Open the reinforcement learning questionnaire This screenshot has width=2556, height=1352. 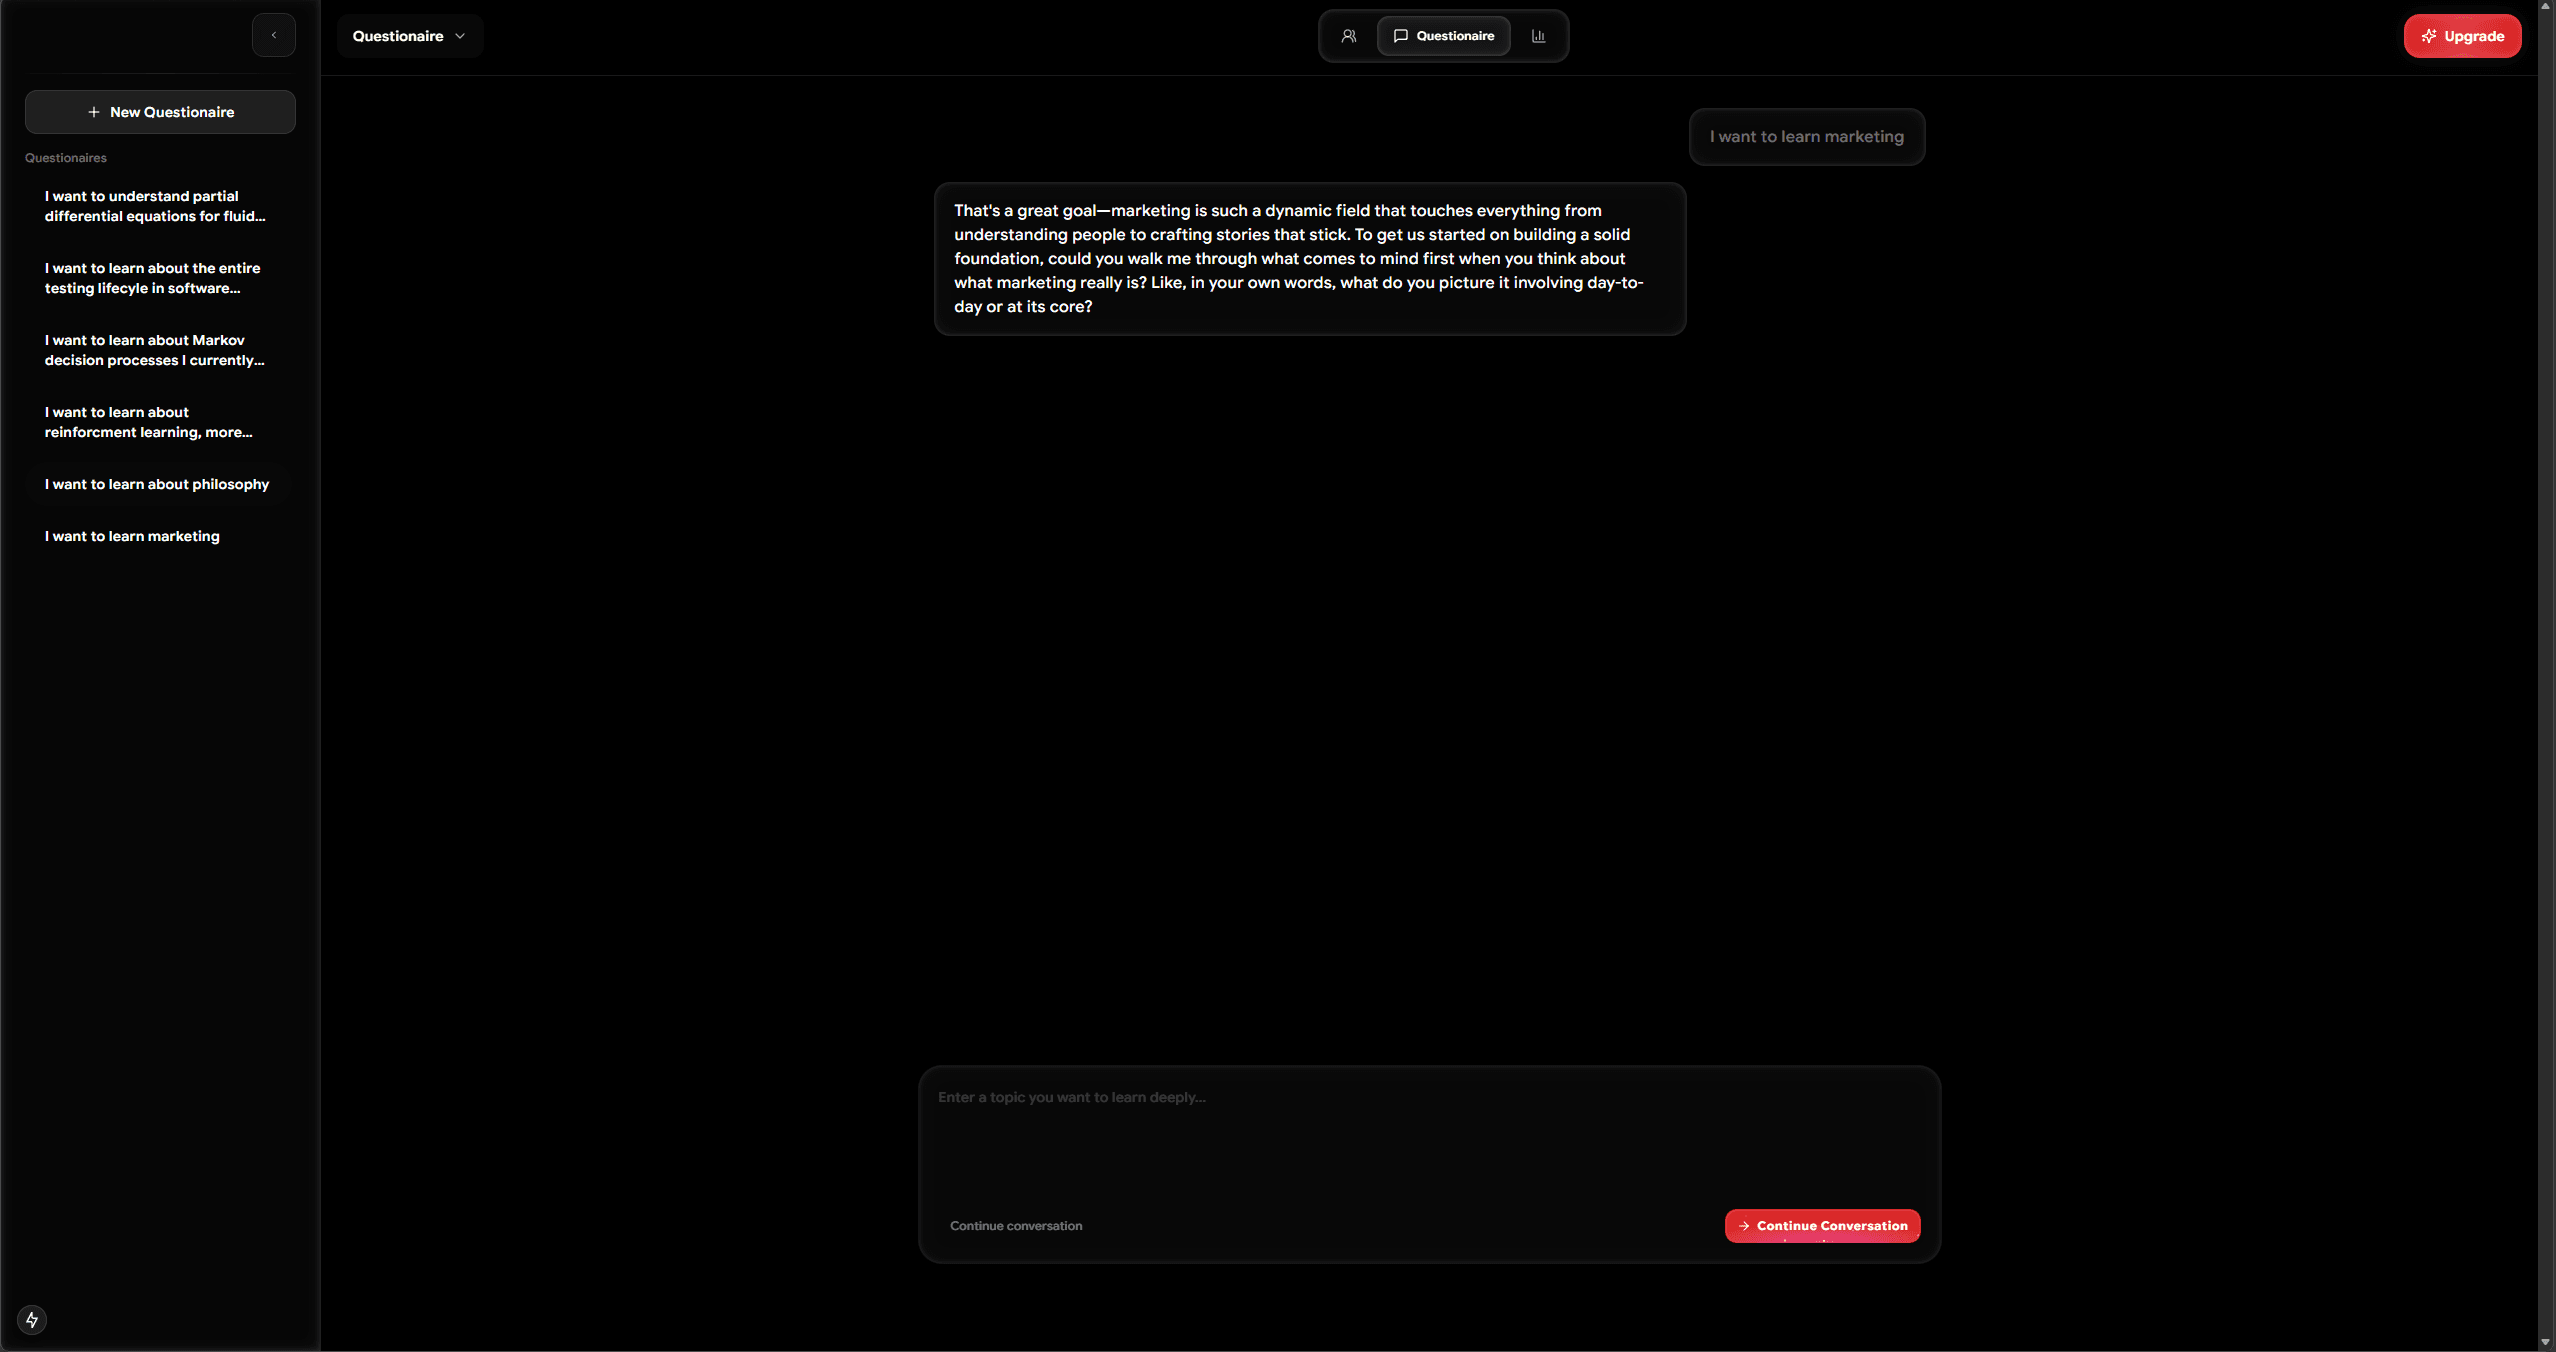148,422
